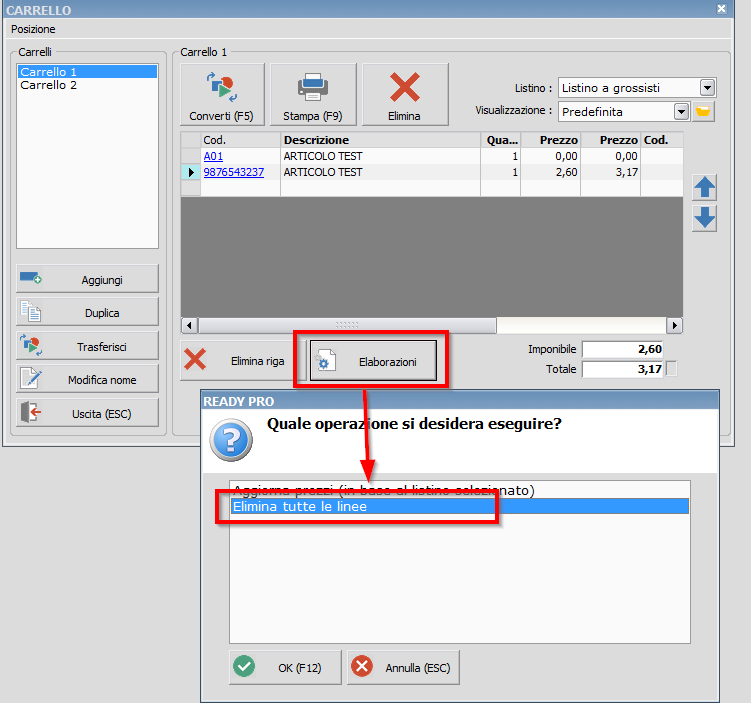Toggle the checkbox next to Totale

[672, 369]
